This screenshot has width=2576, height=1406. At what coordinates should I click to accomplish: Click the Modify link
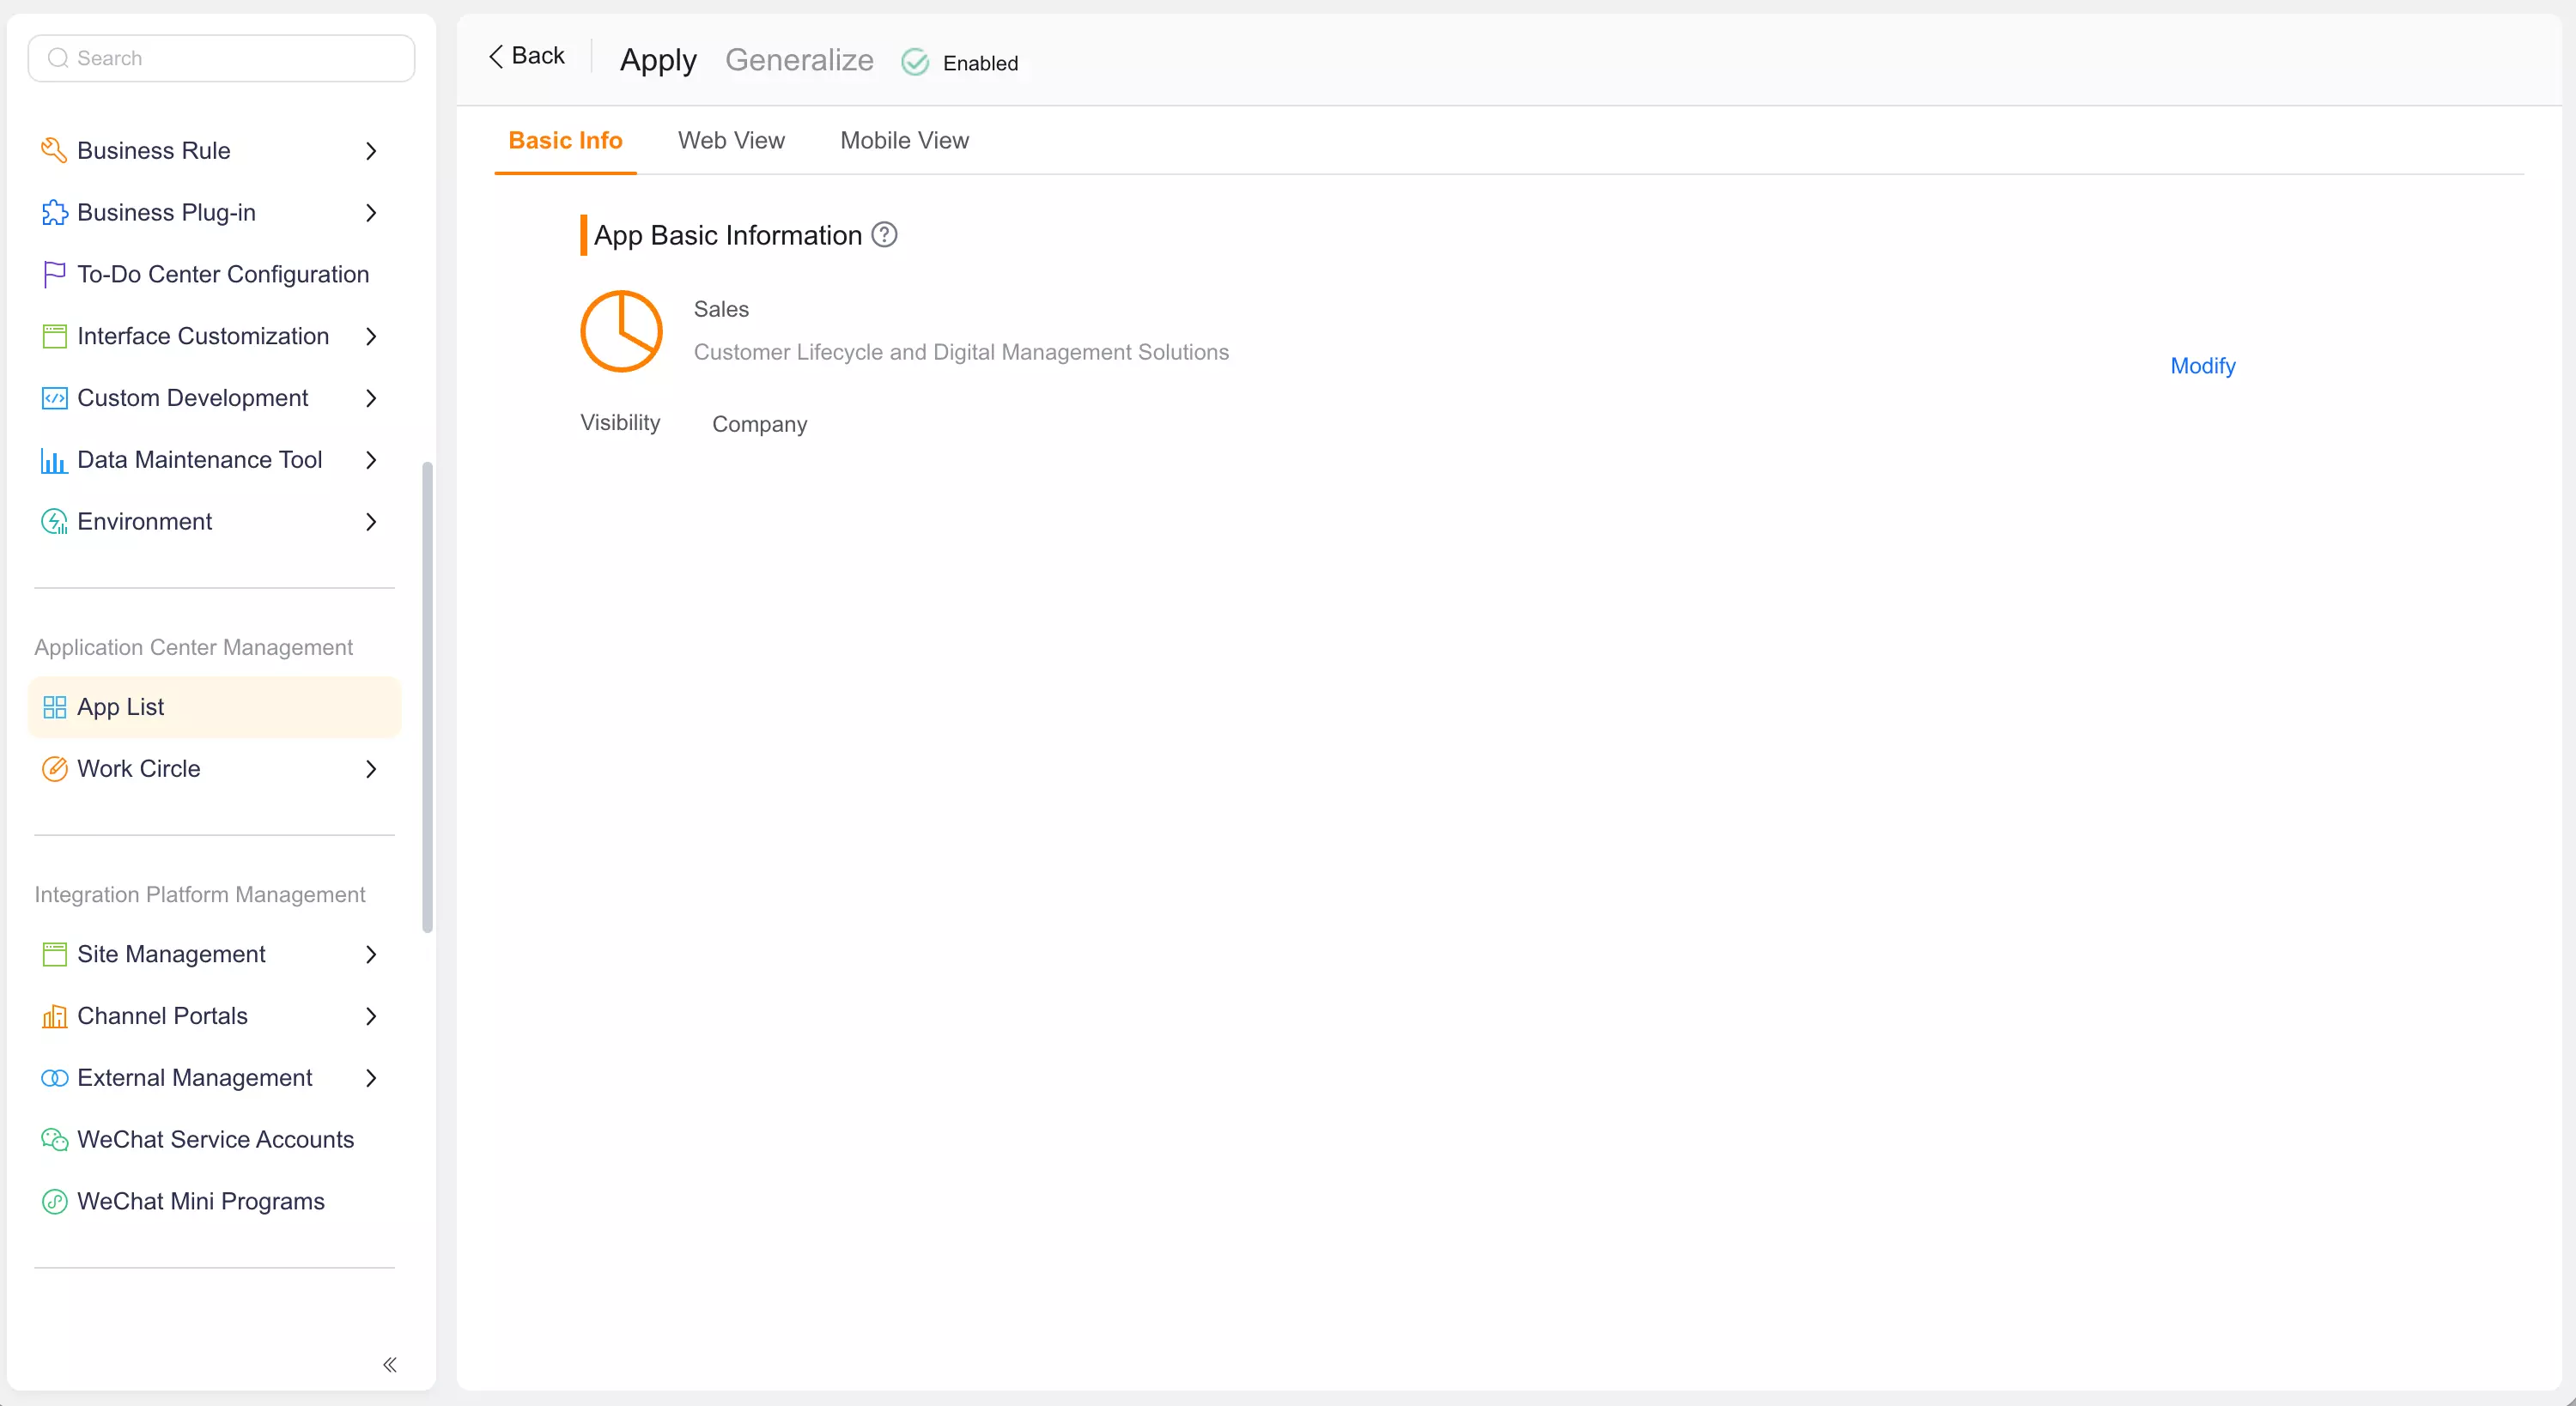point(2202,366)
